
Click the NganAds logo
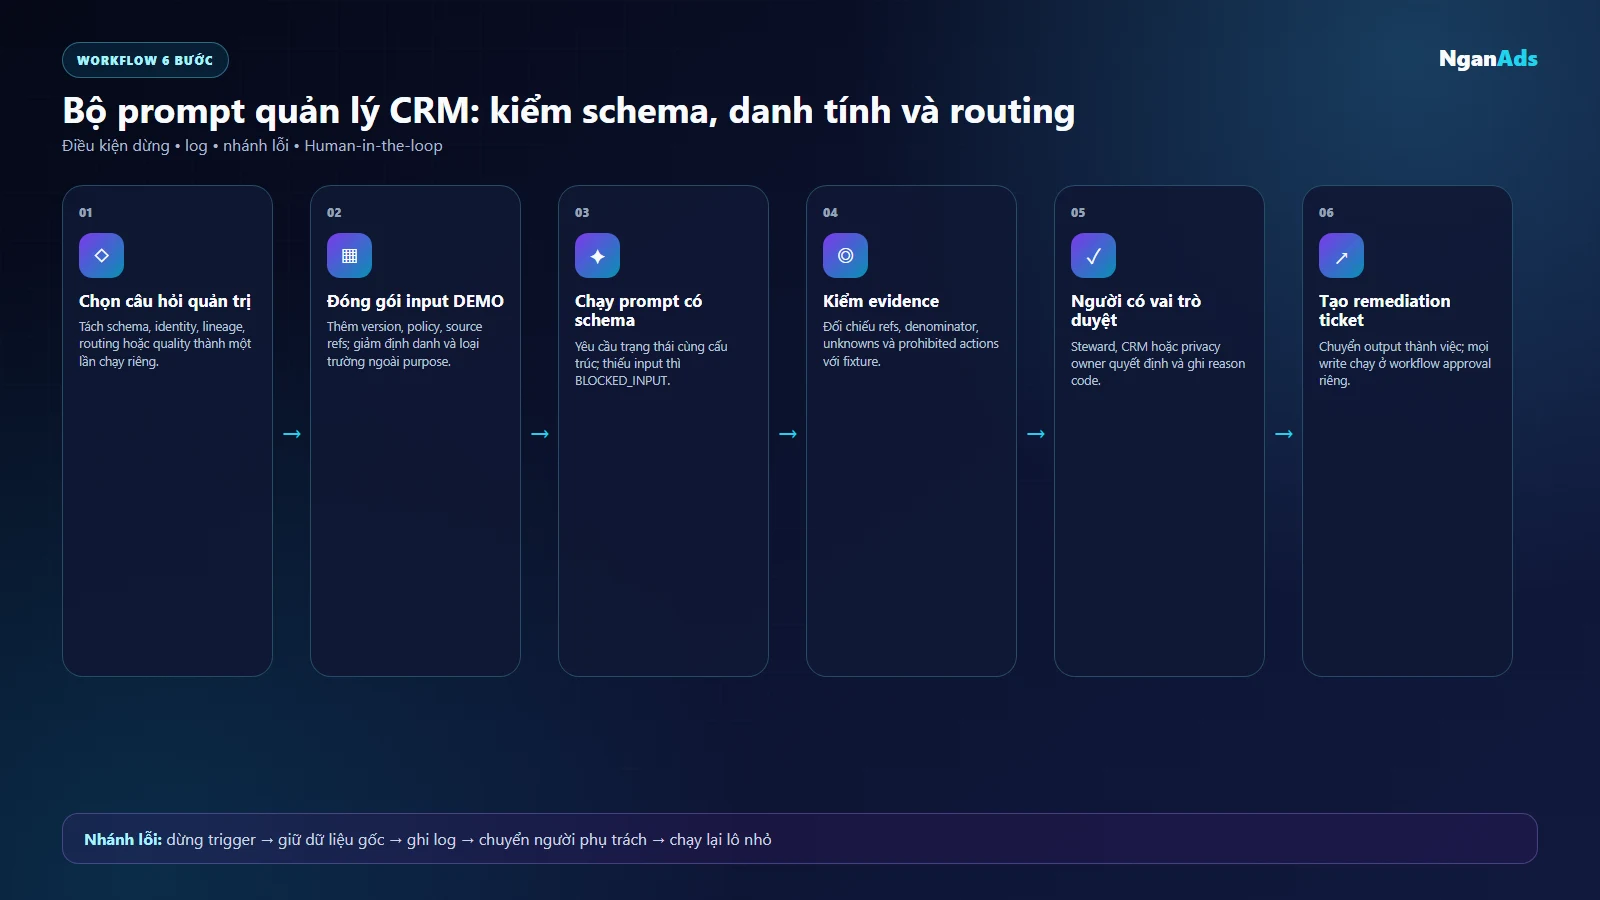[x=1488, y=59]
